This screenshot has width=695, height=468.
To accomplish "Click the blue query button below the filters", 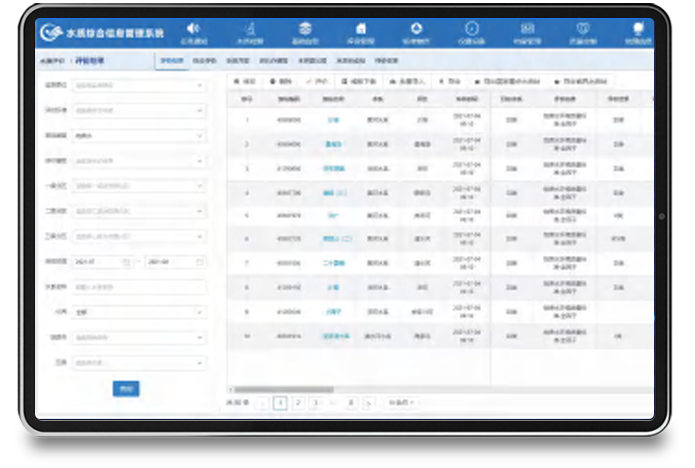I will 126,388.
